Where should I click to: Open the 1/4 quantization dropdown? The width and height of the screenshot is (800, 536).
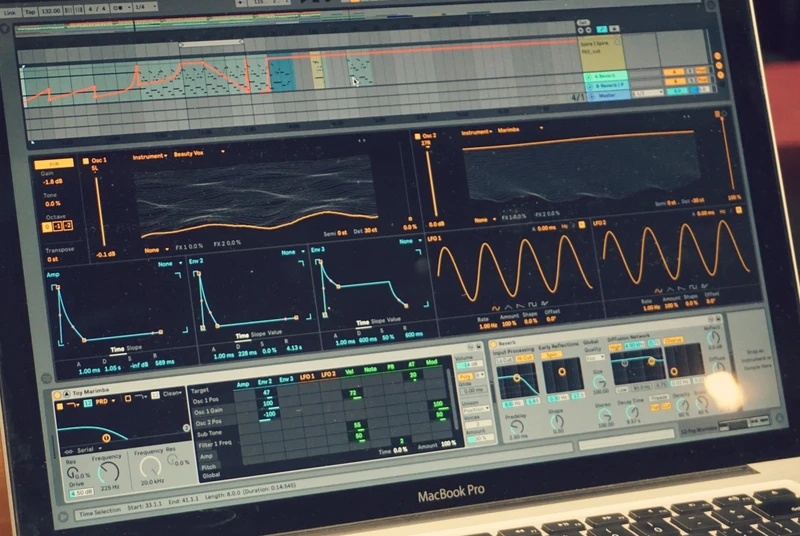[146, 8]
